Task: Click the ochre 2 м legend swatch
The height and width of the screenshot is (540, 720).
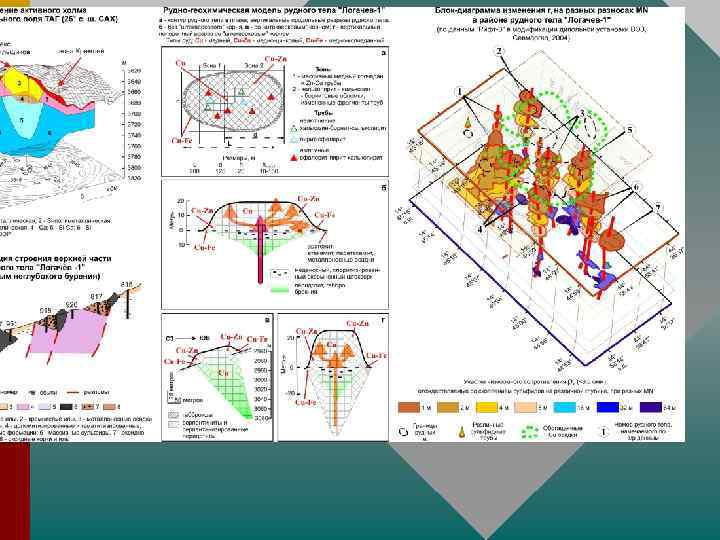Action: click(x=448, y=407)
